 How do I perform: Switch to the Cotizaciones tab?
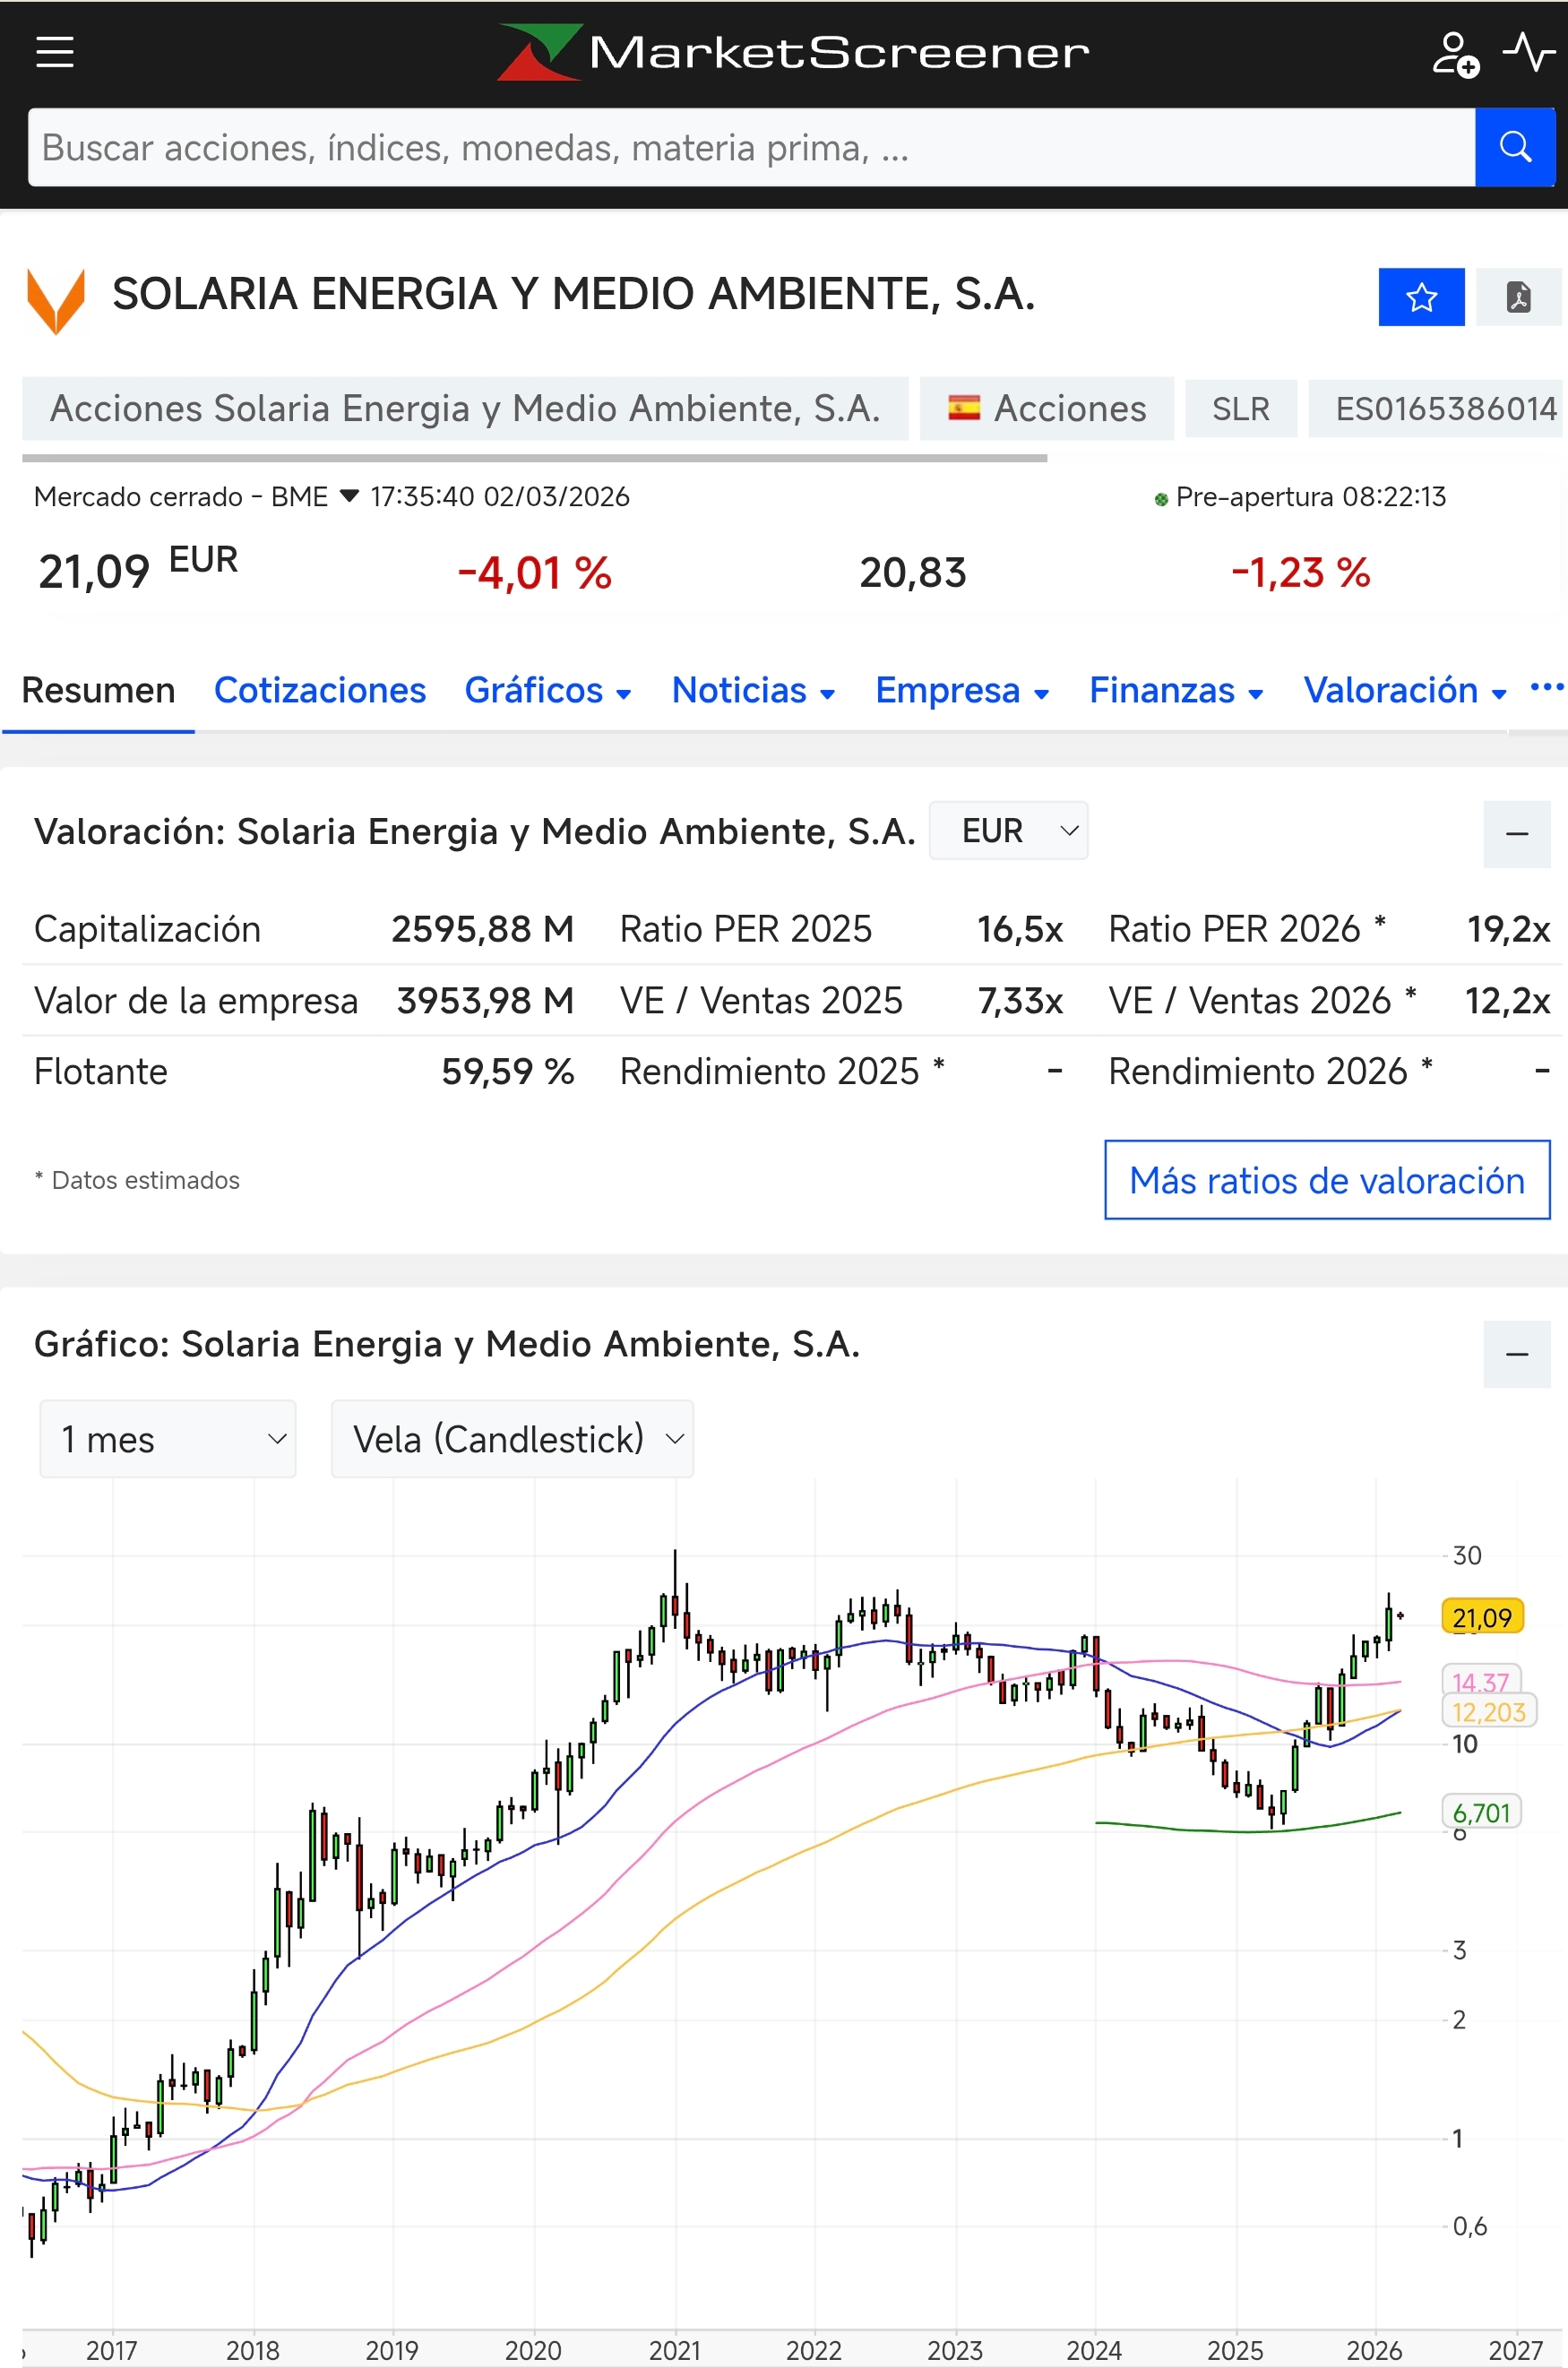tap(320, 690)
